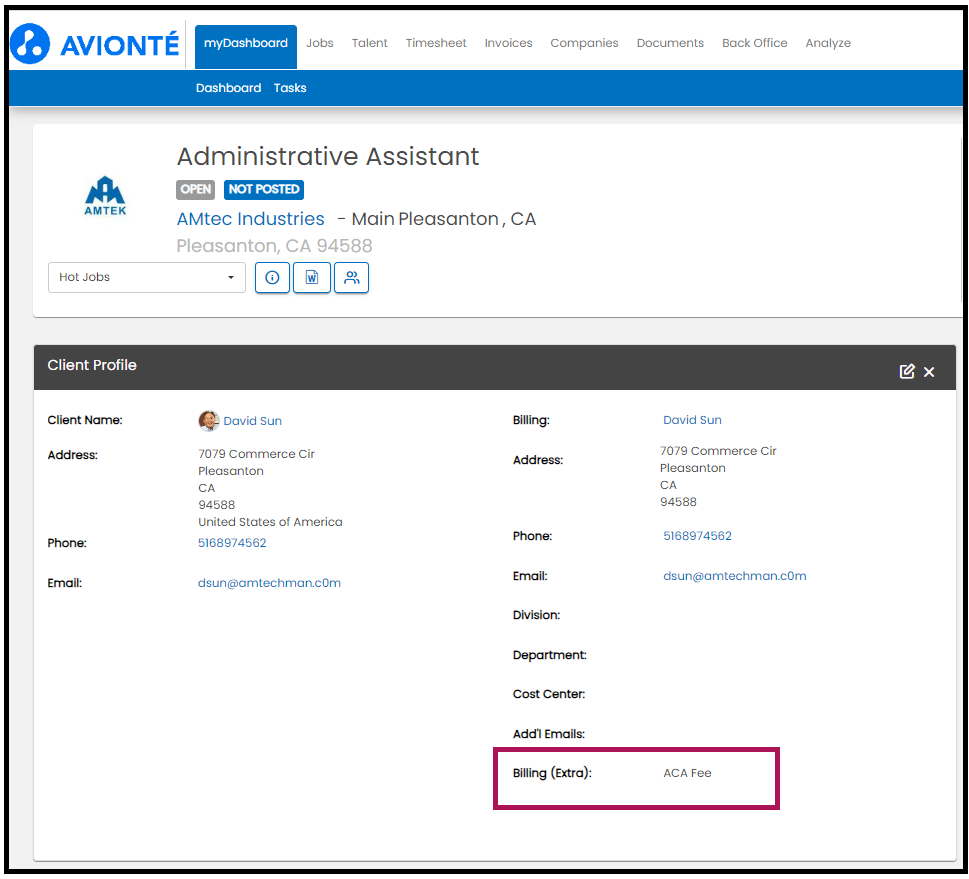Open the AMtec Industries company link
This screenshot has width=969, height=879.
[x=250, y=219]
